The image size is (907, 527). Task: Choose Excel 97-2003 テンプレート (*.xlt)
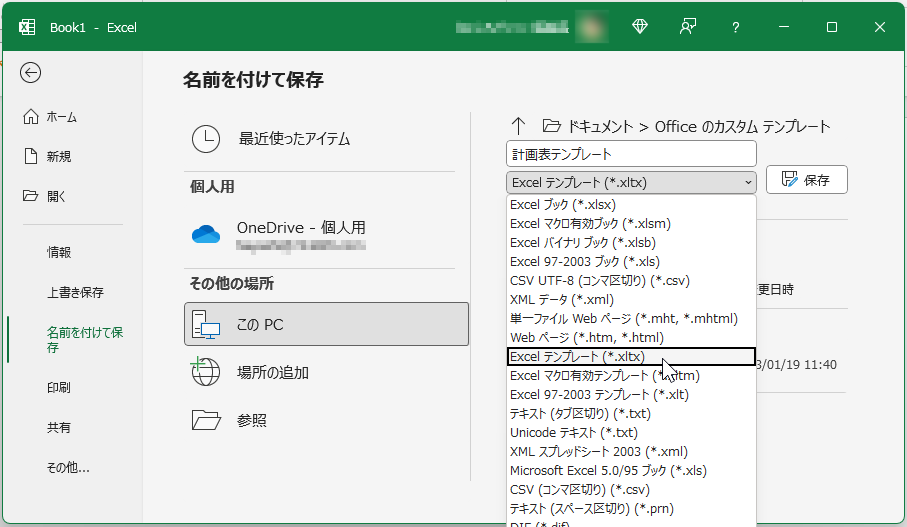click(x=631, y=395)
